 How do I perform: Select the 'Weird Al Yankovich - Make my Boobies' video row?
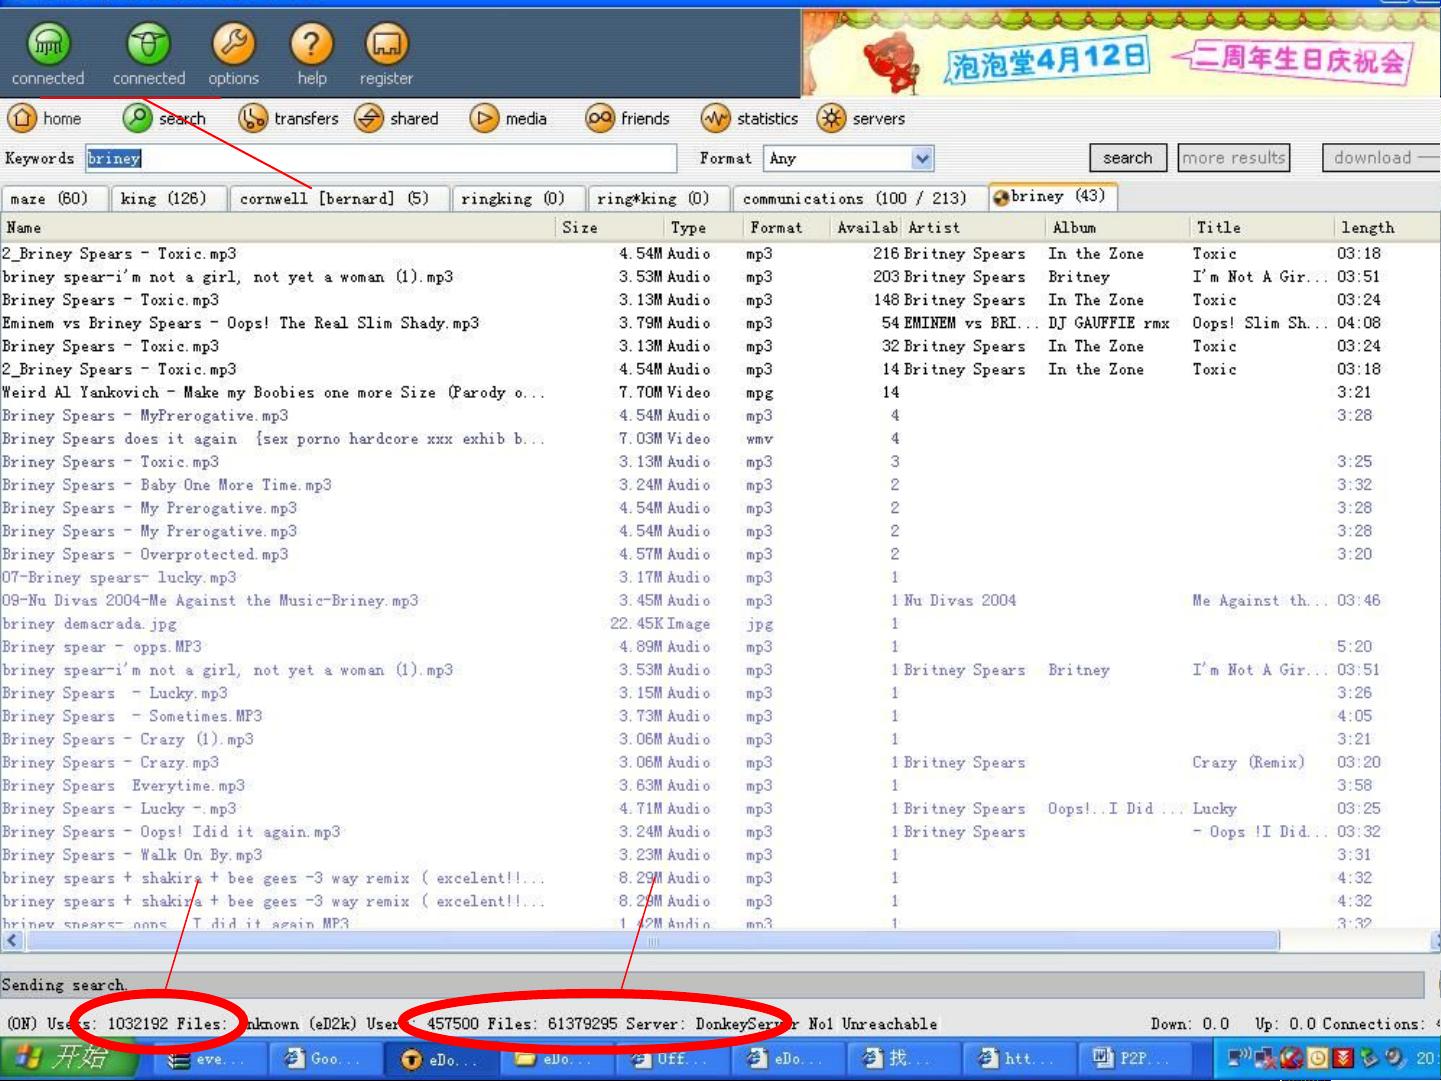[720, 392]
